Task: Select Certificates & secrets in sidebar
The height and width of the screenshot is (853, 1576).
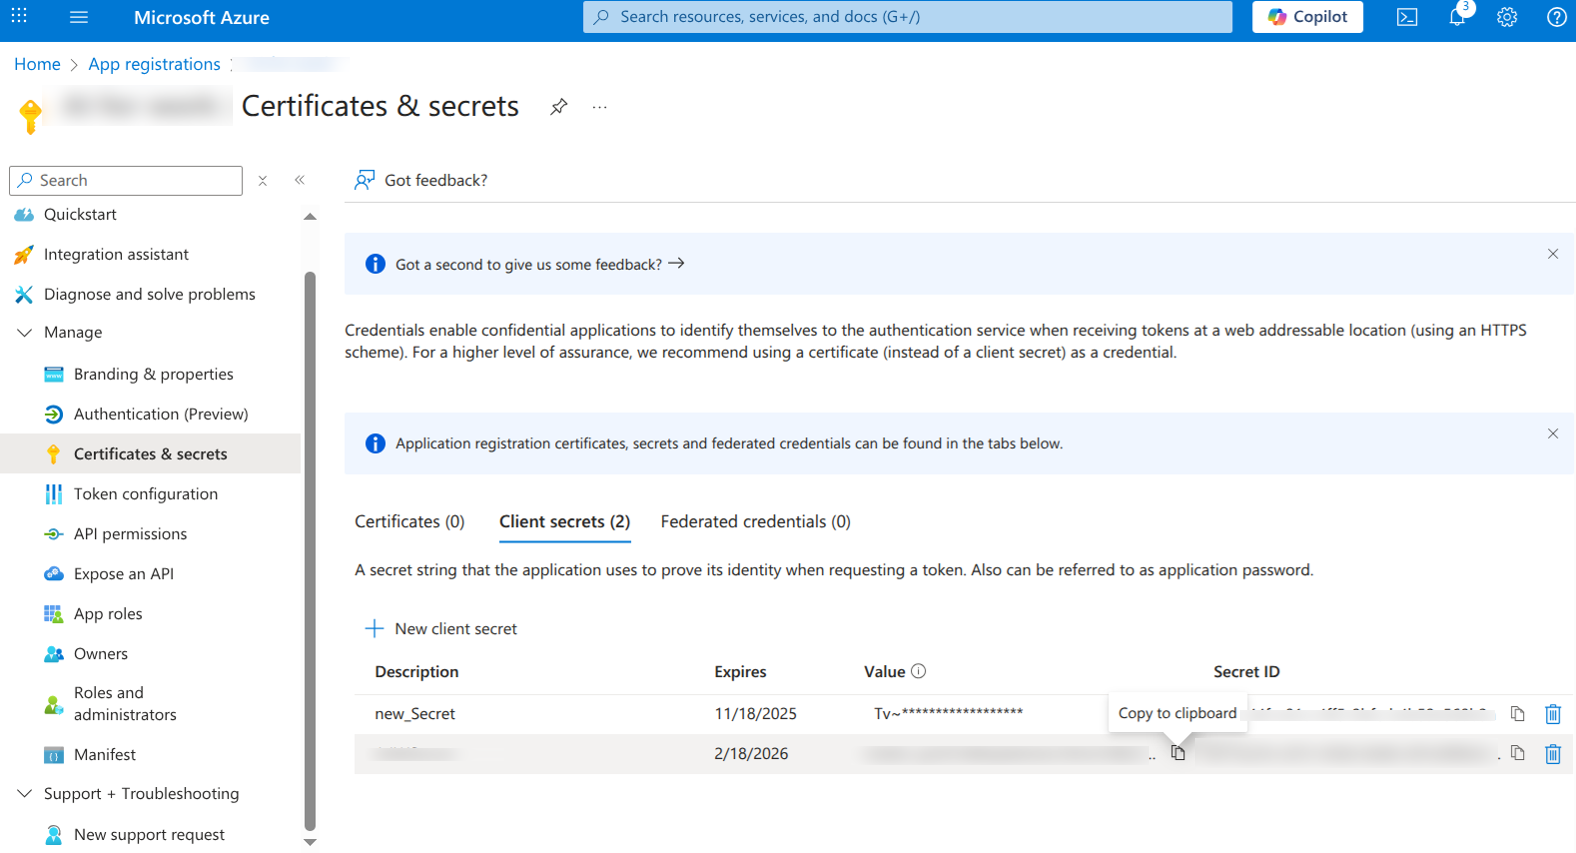Action: [150, 454]
